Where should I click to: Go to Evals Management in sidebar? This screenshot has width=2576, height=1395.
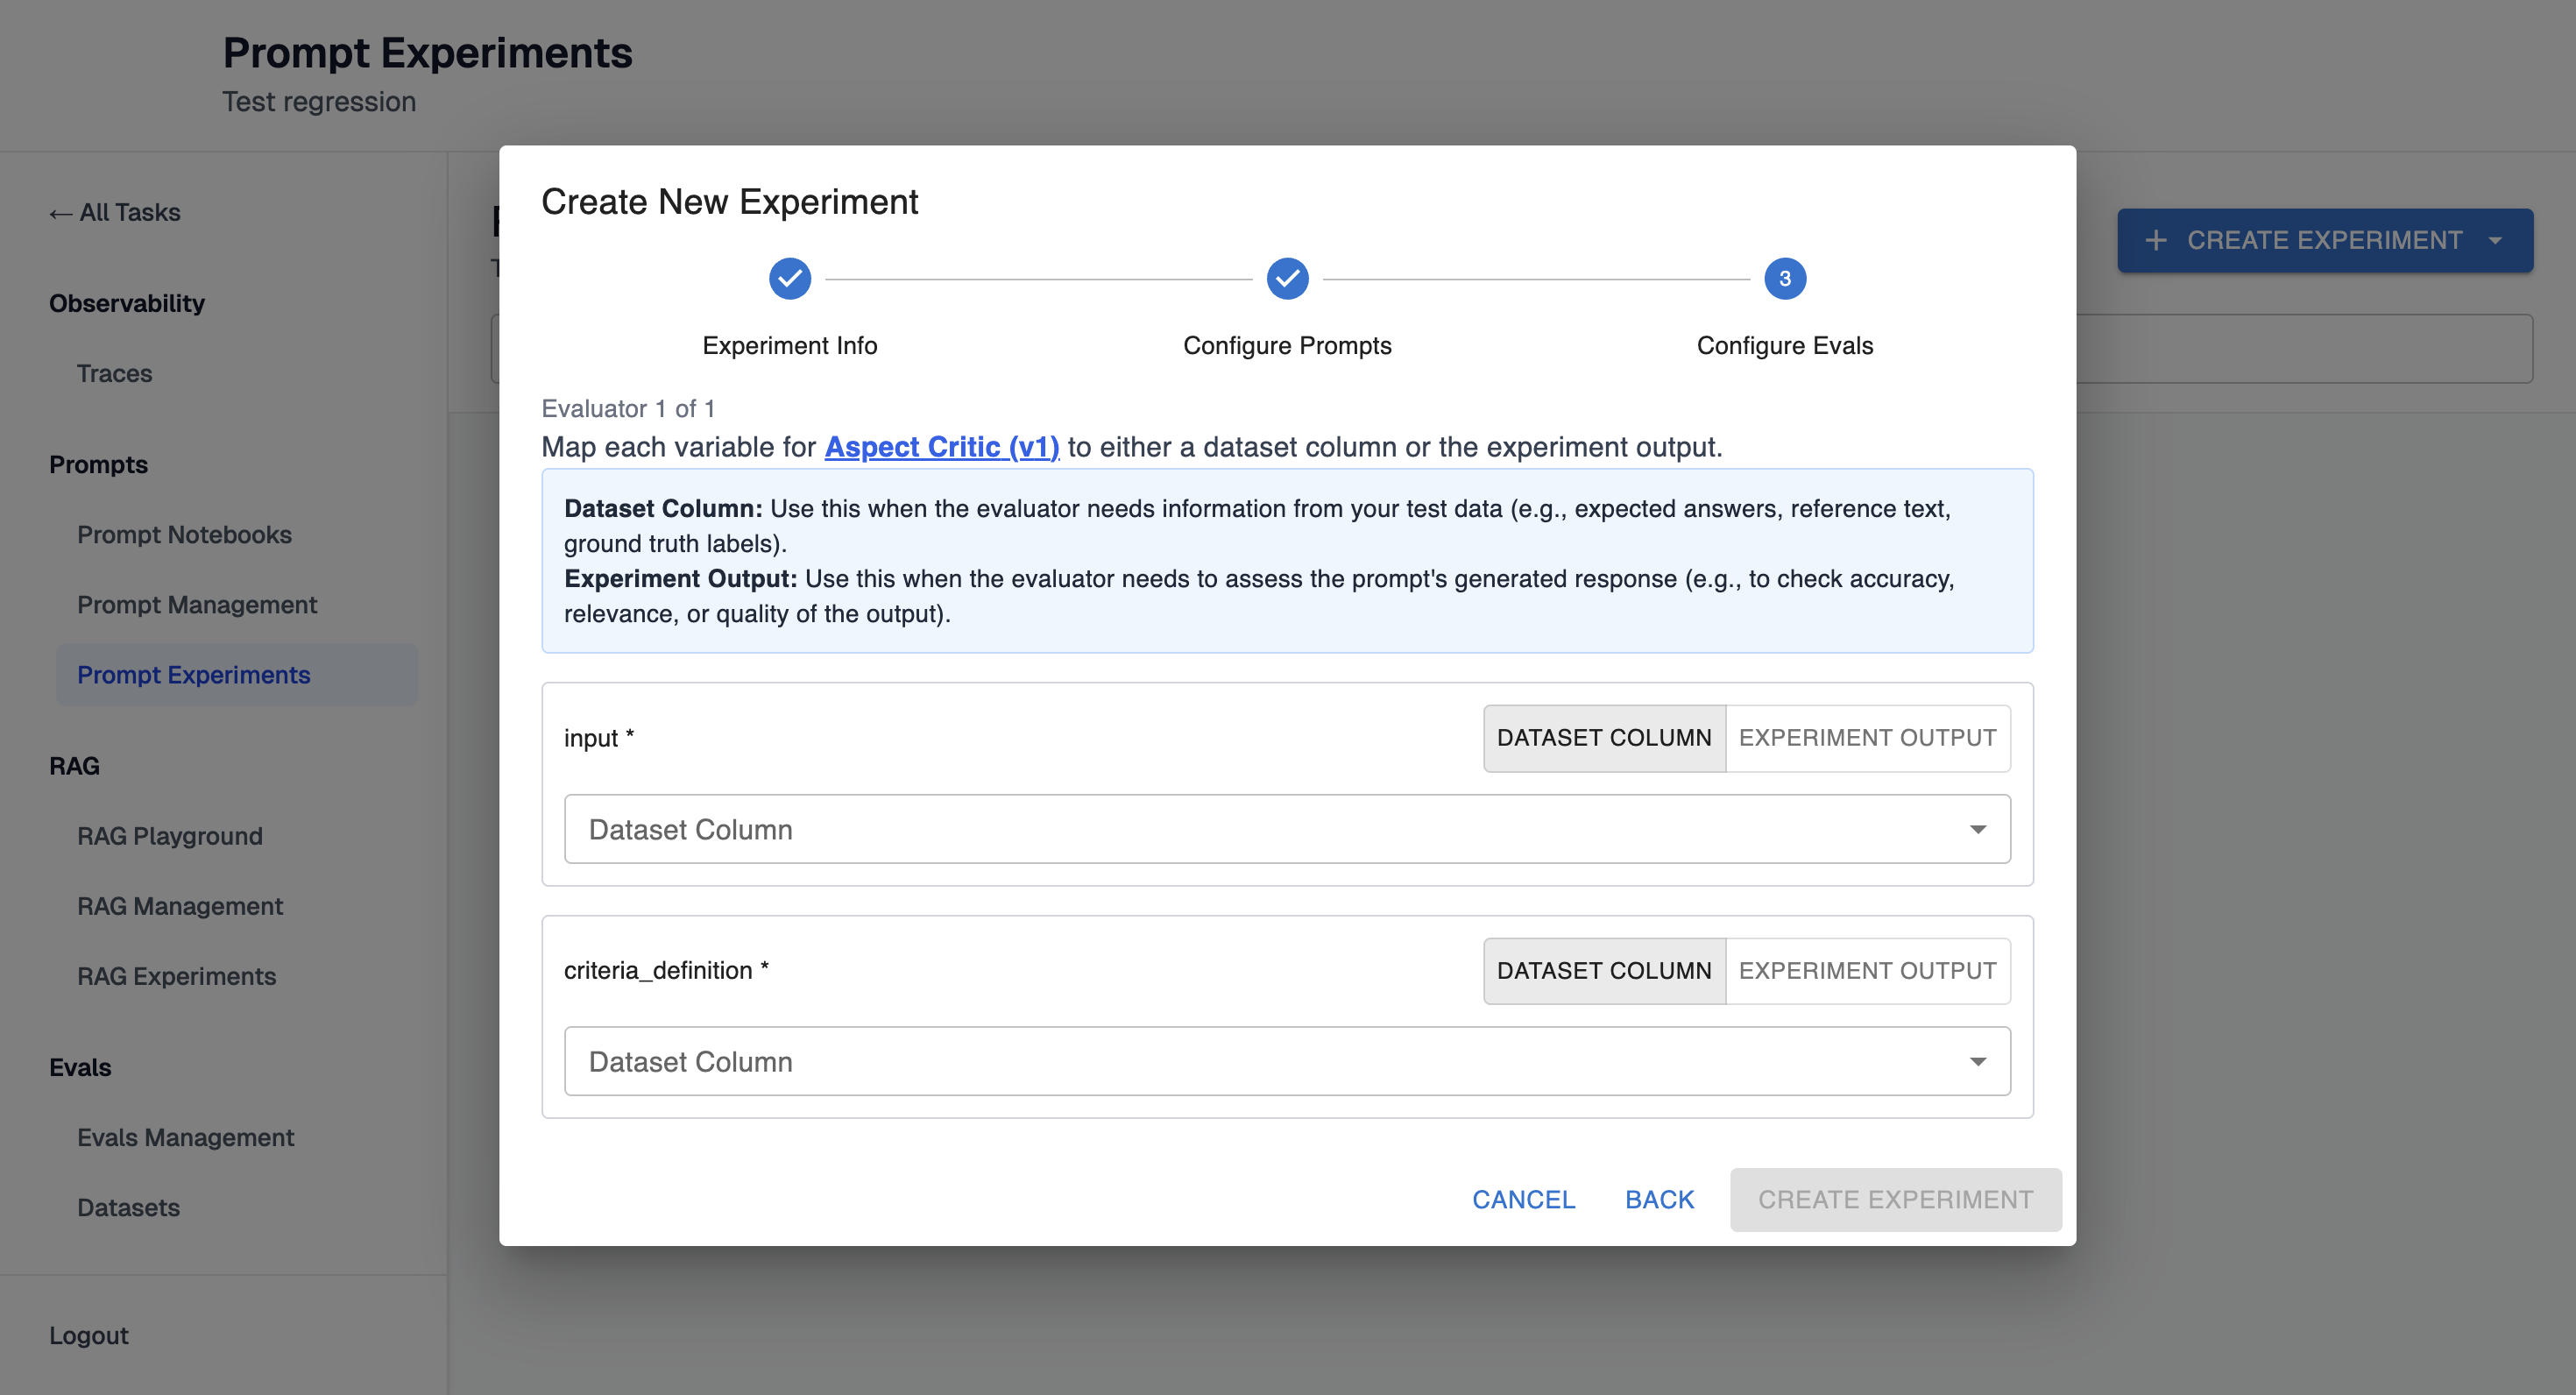185,1137
